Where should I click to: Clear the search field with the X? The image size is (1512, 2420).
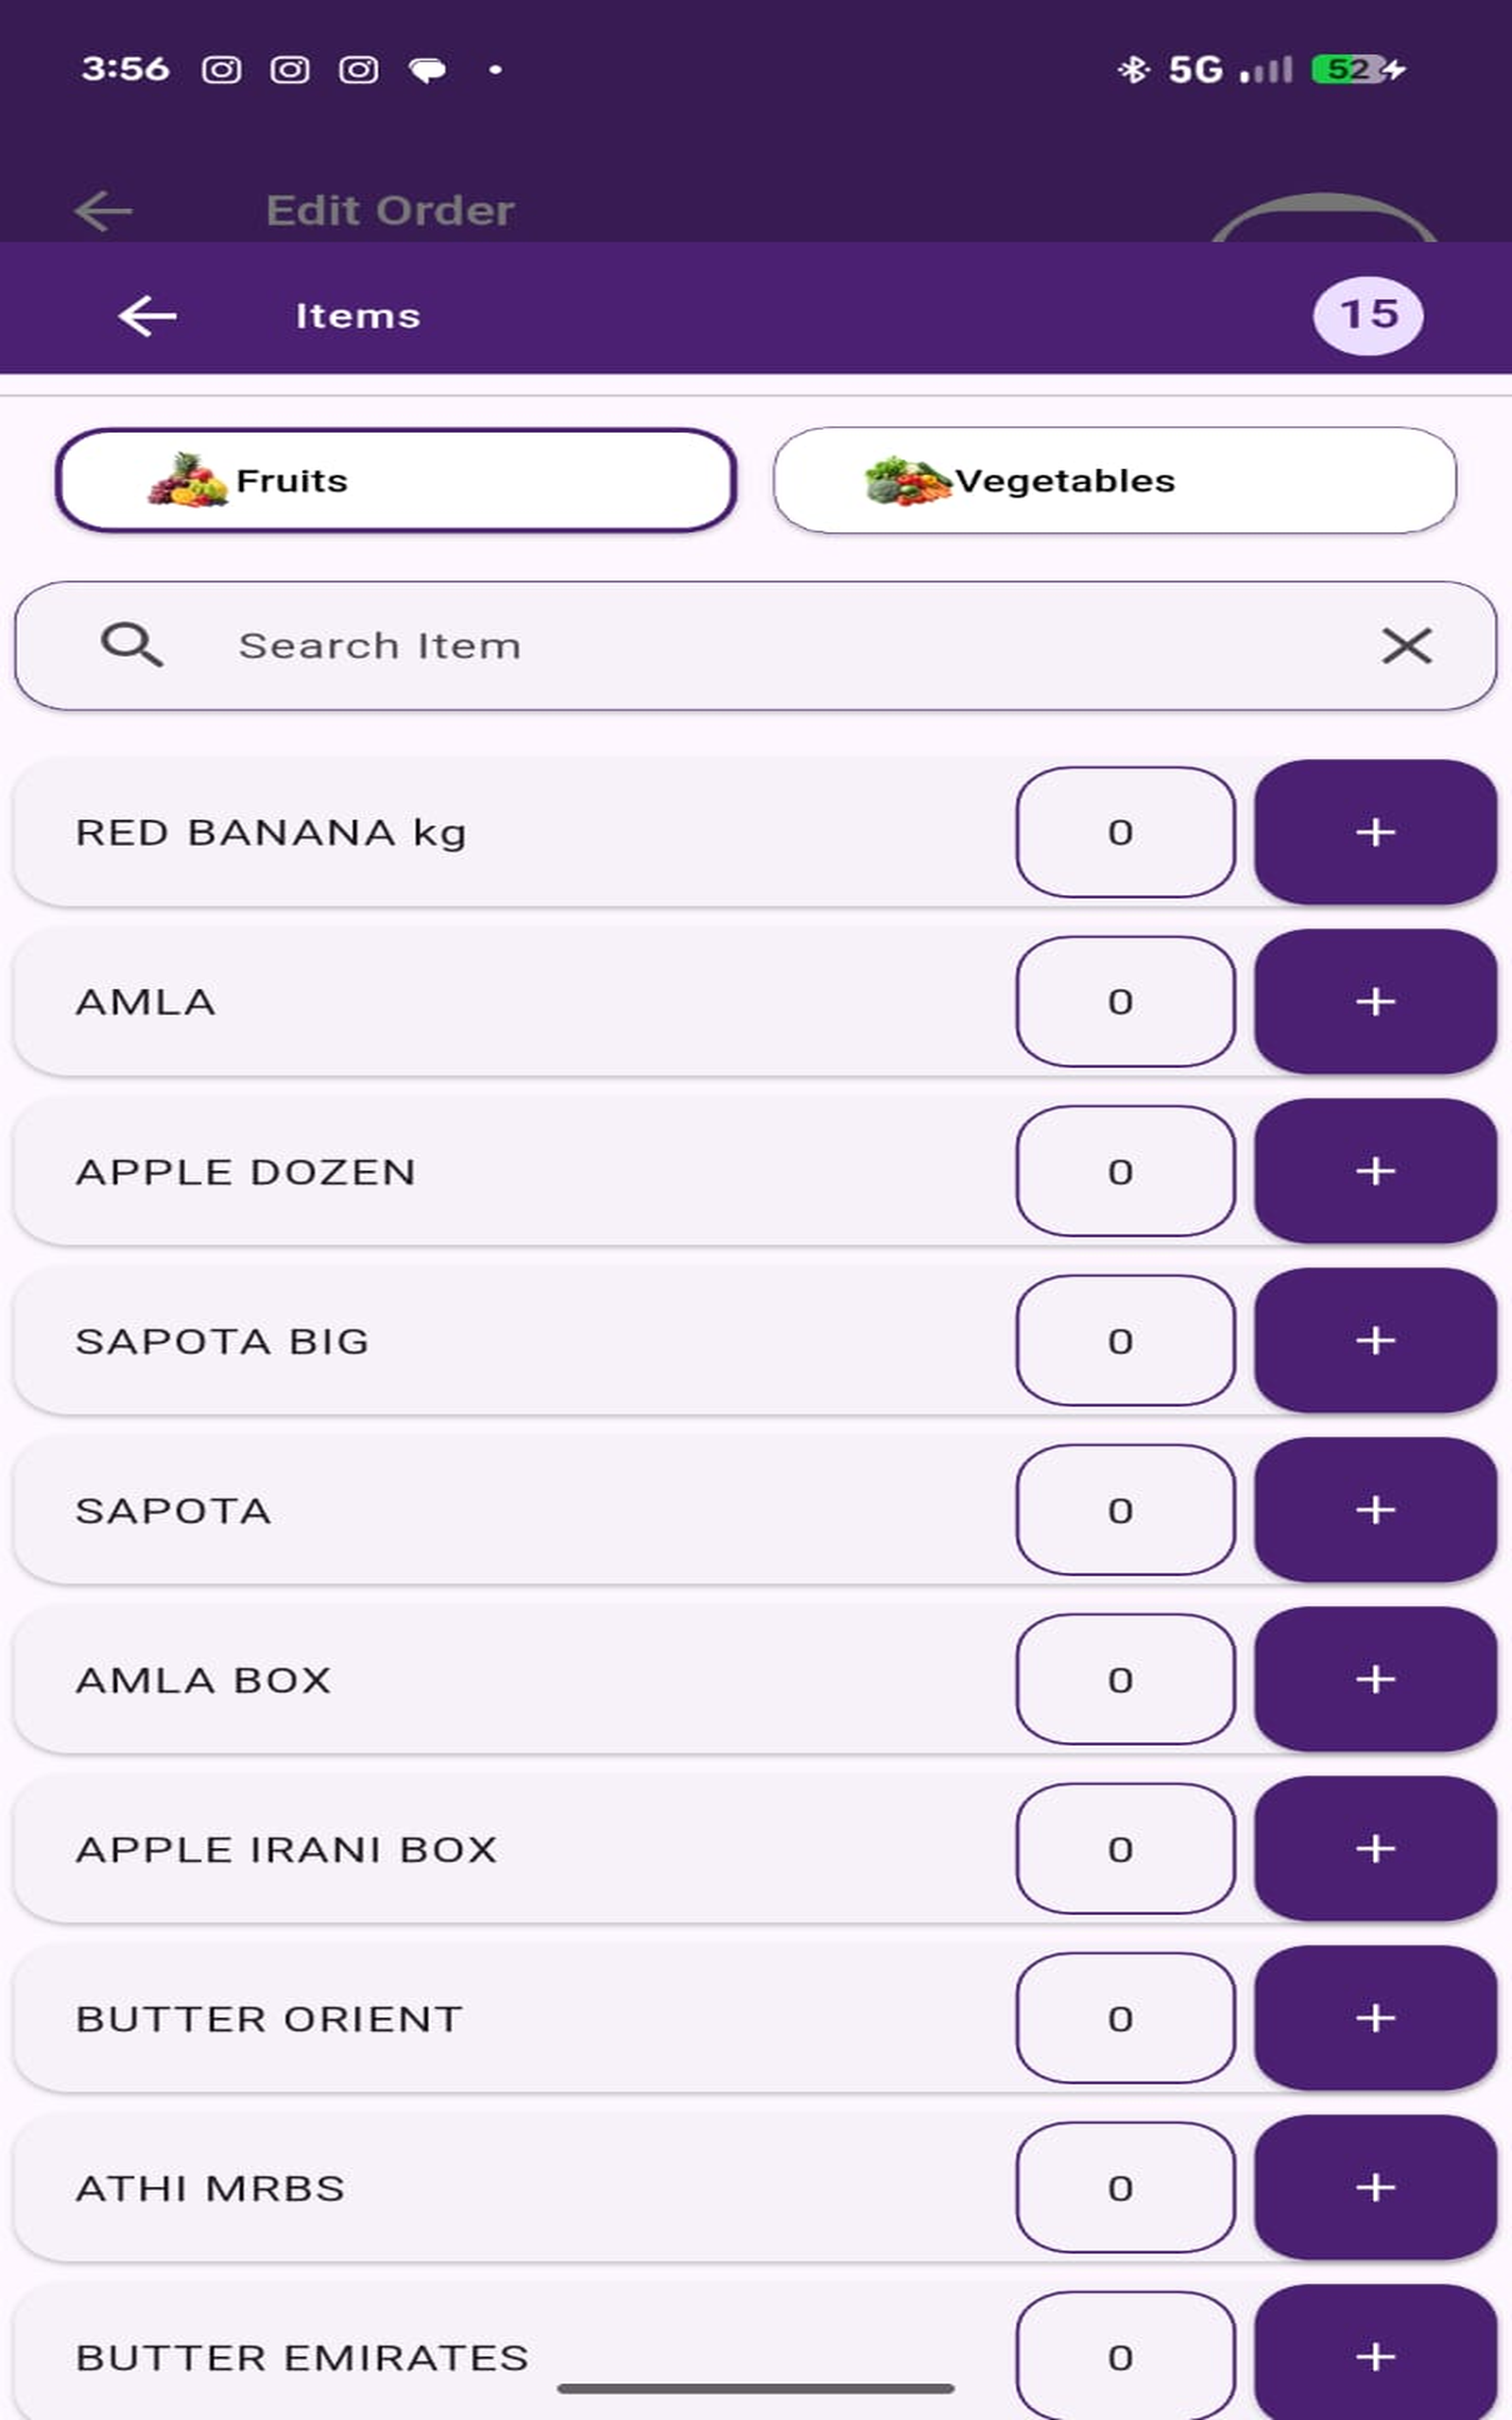(x=1406, y=646)
